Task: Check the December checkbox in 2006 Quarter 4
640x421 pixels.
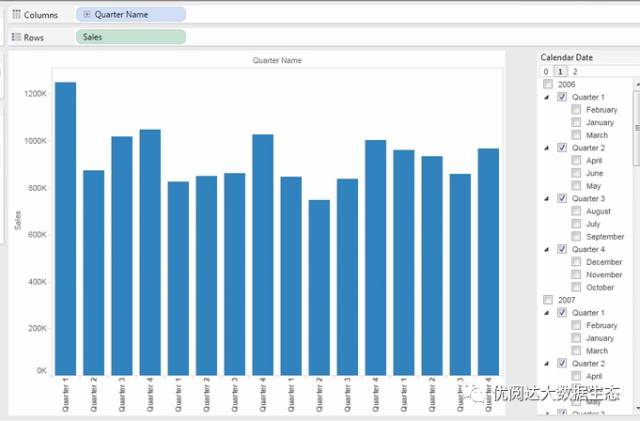Action: coord(576,262)
